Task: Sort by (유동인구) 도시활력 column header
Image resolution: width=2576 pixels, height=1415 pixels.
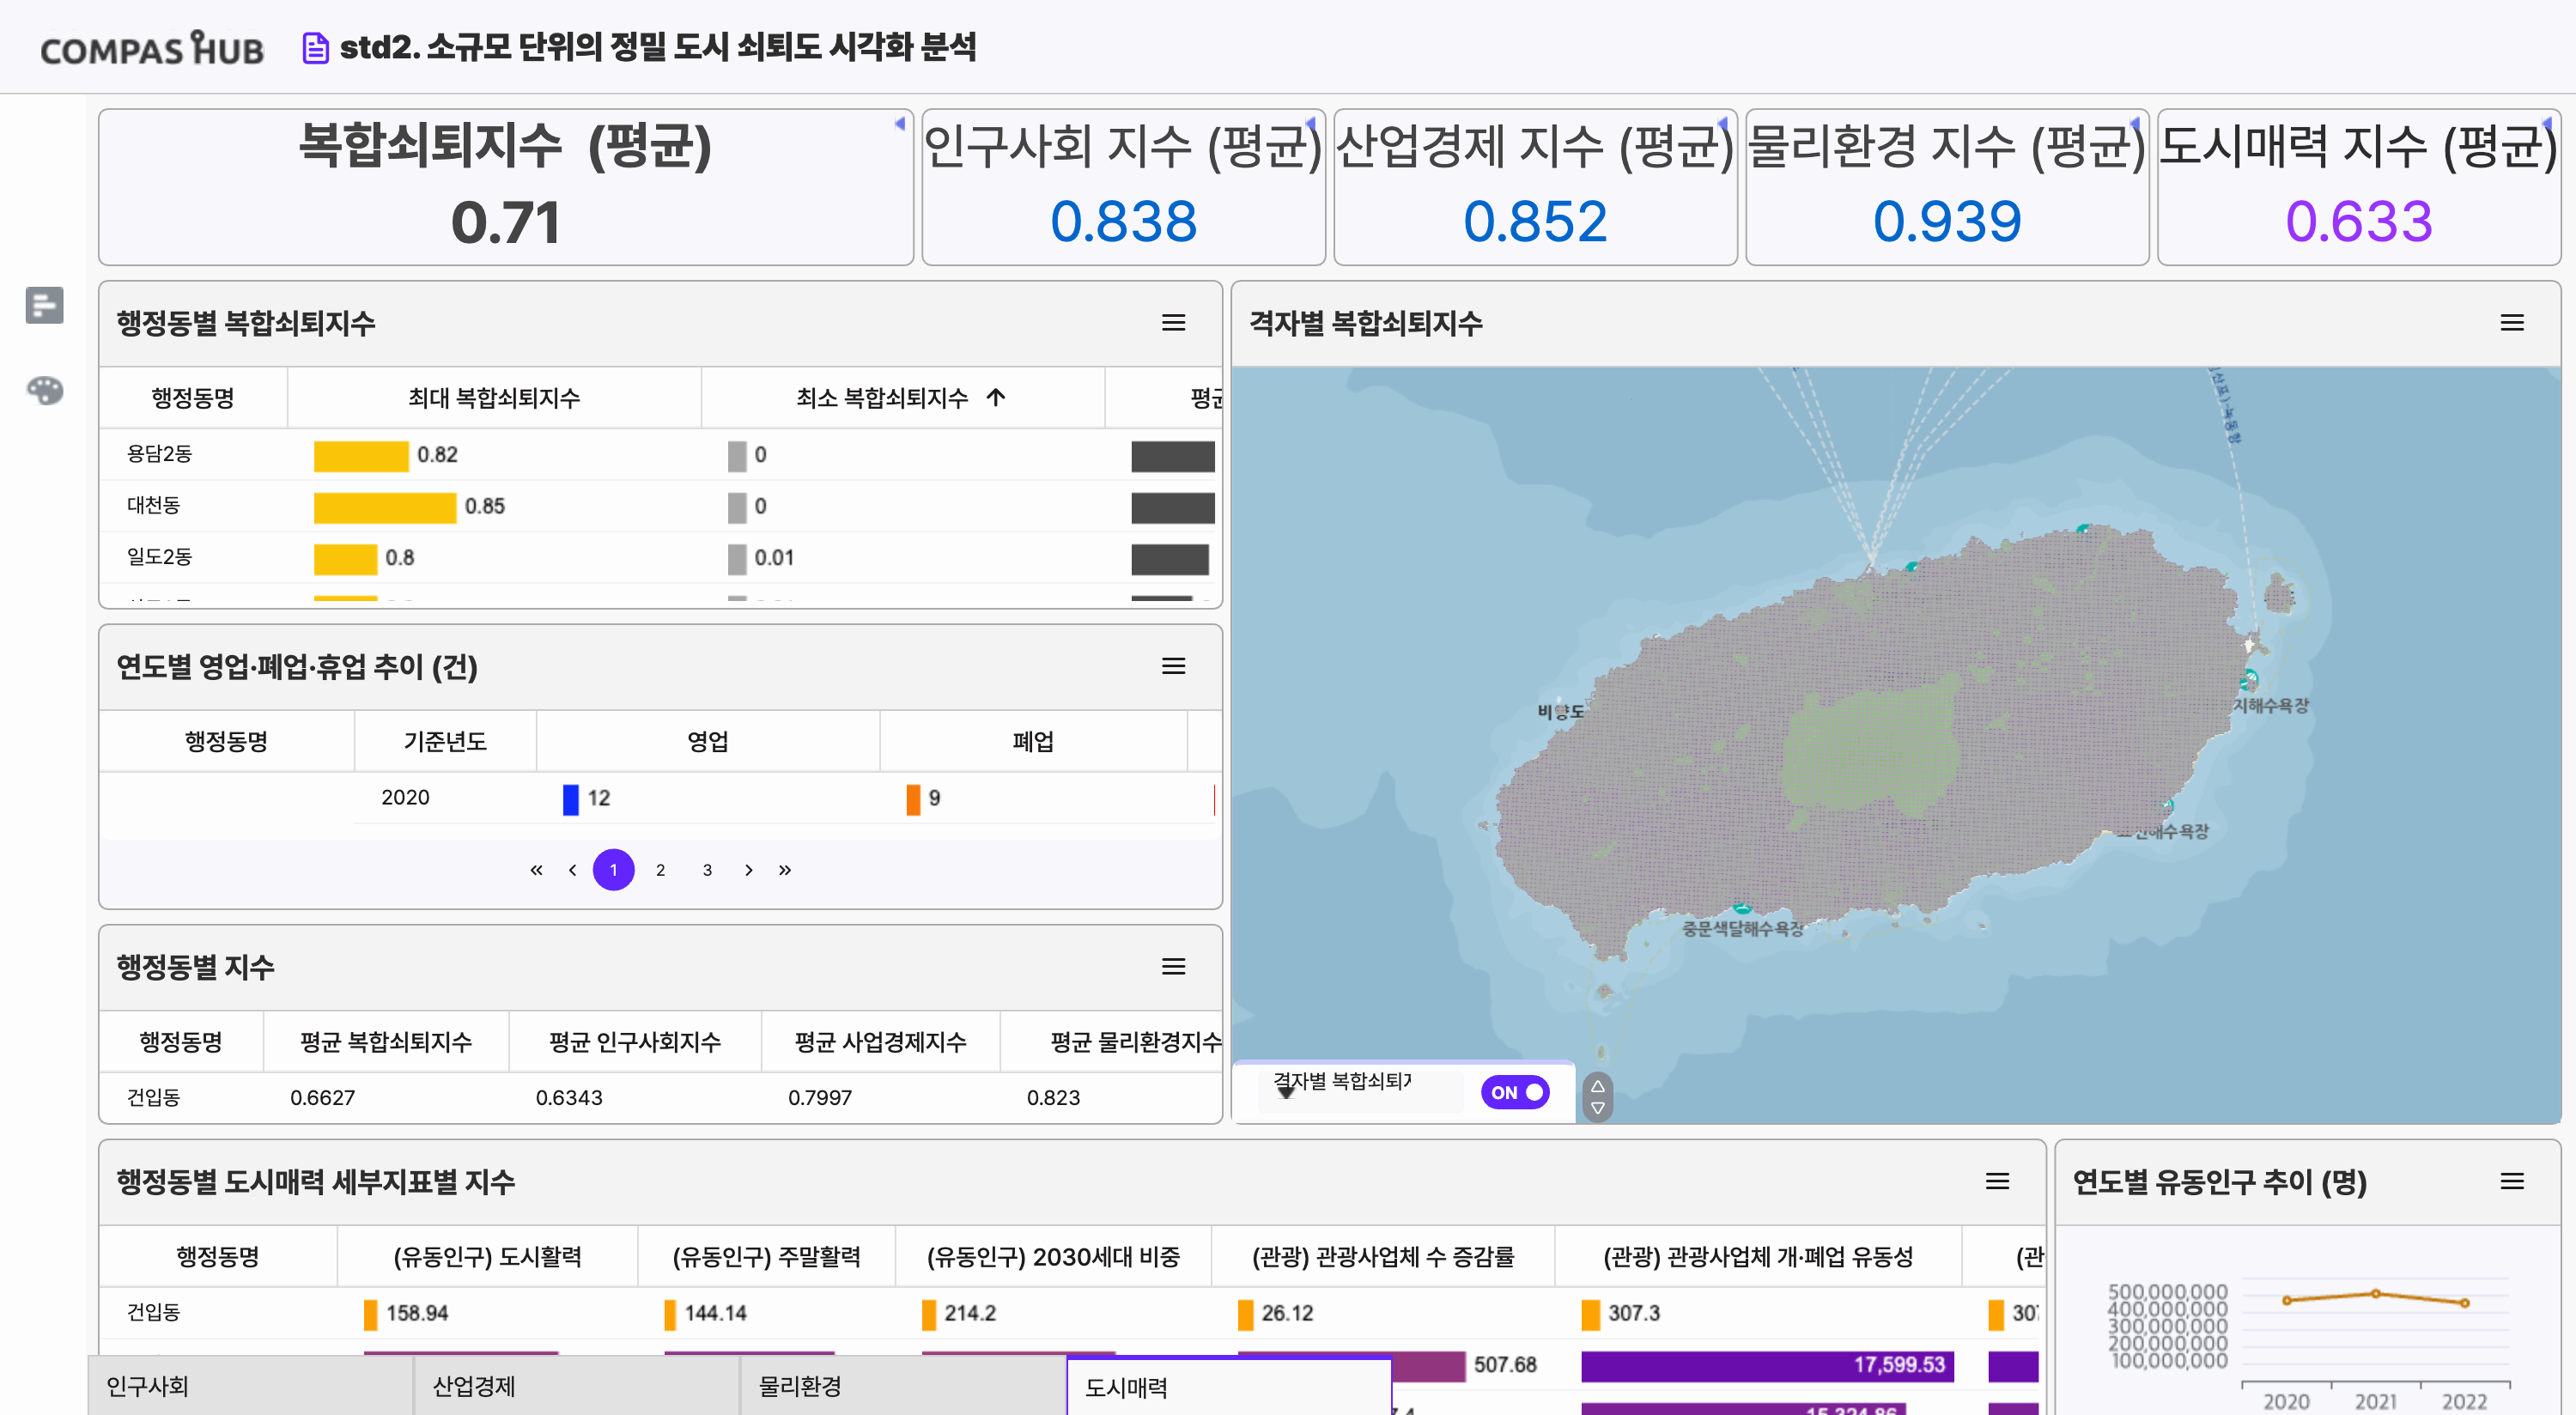Action: coord(487,1256)
